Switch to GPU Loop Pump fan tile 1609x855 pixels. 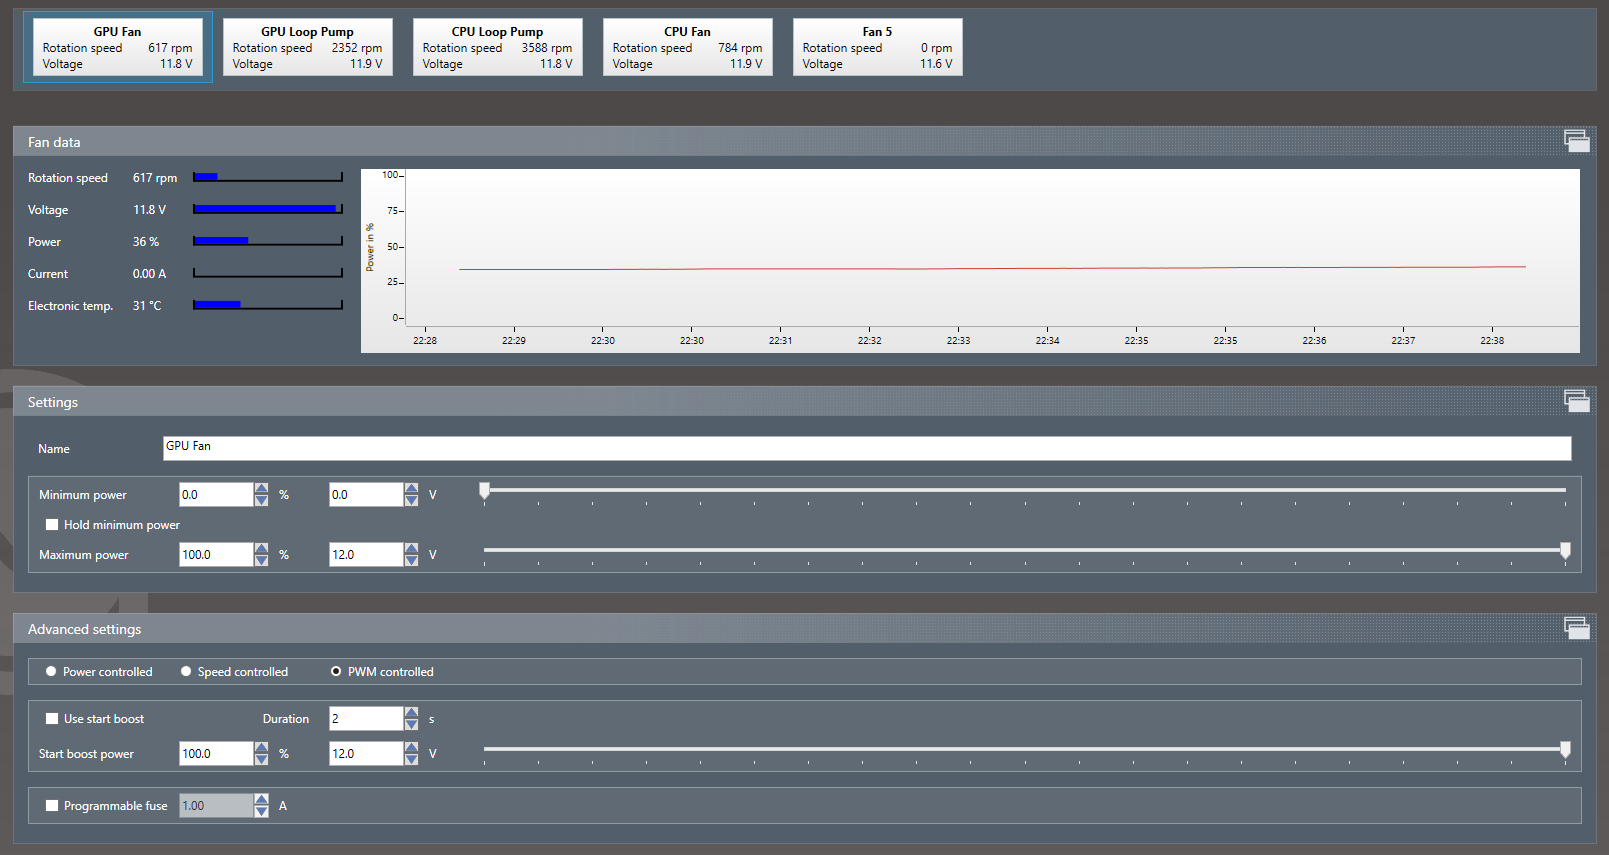[307, 47]
